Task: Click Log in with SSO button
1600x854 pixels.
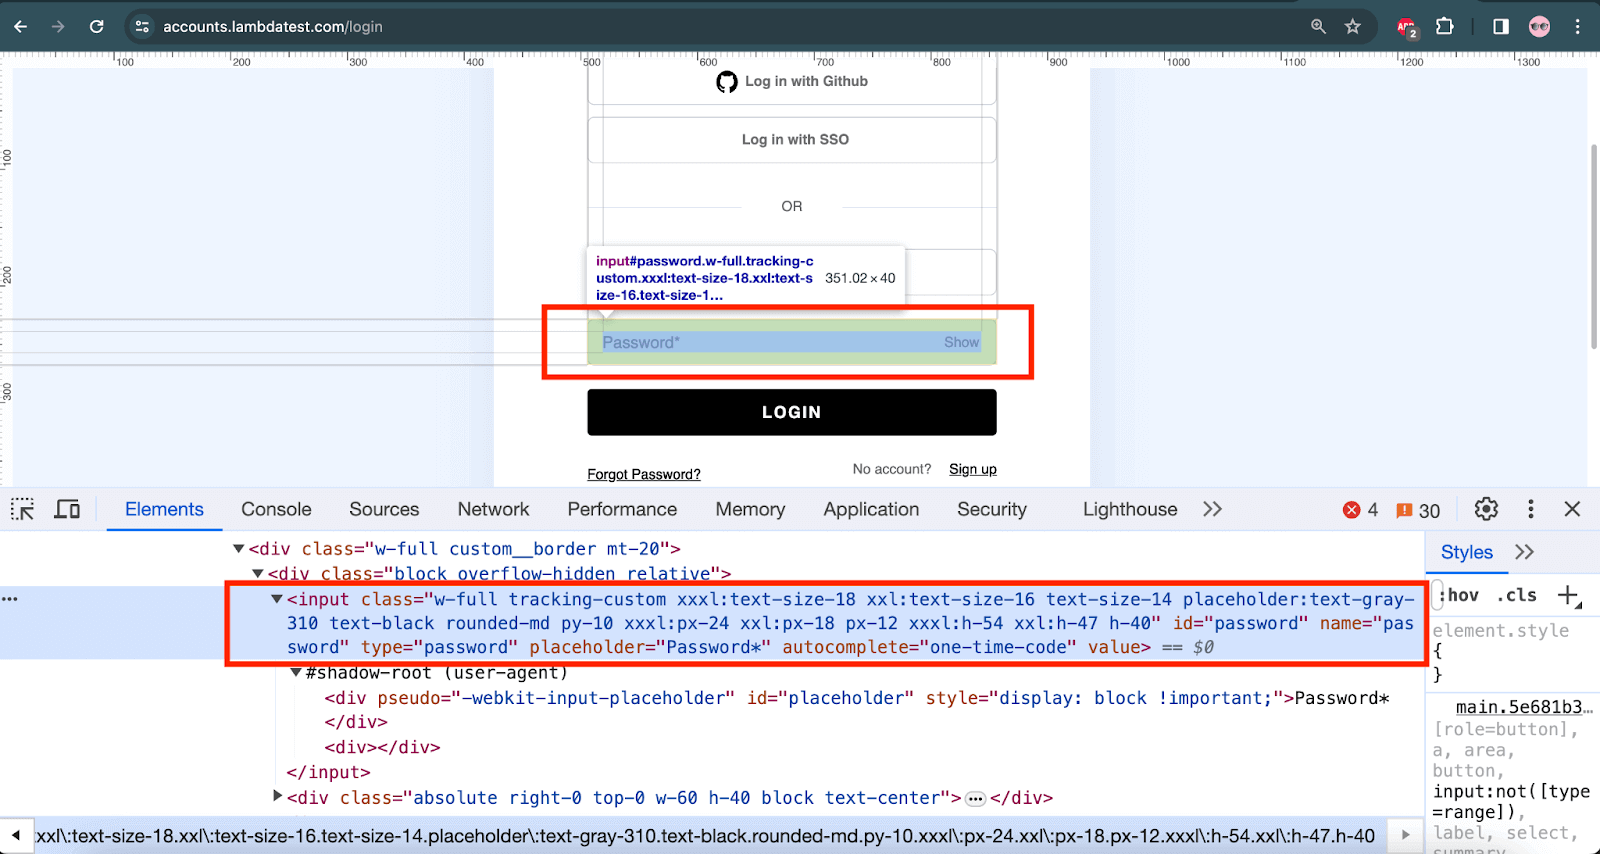Action: pos(792,140)
